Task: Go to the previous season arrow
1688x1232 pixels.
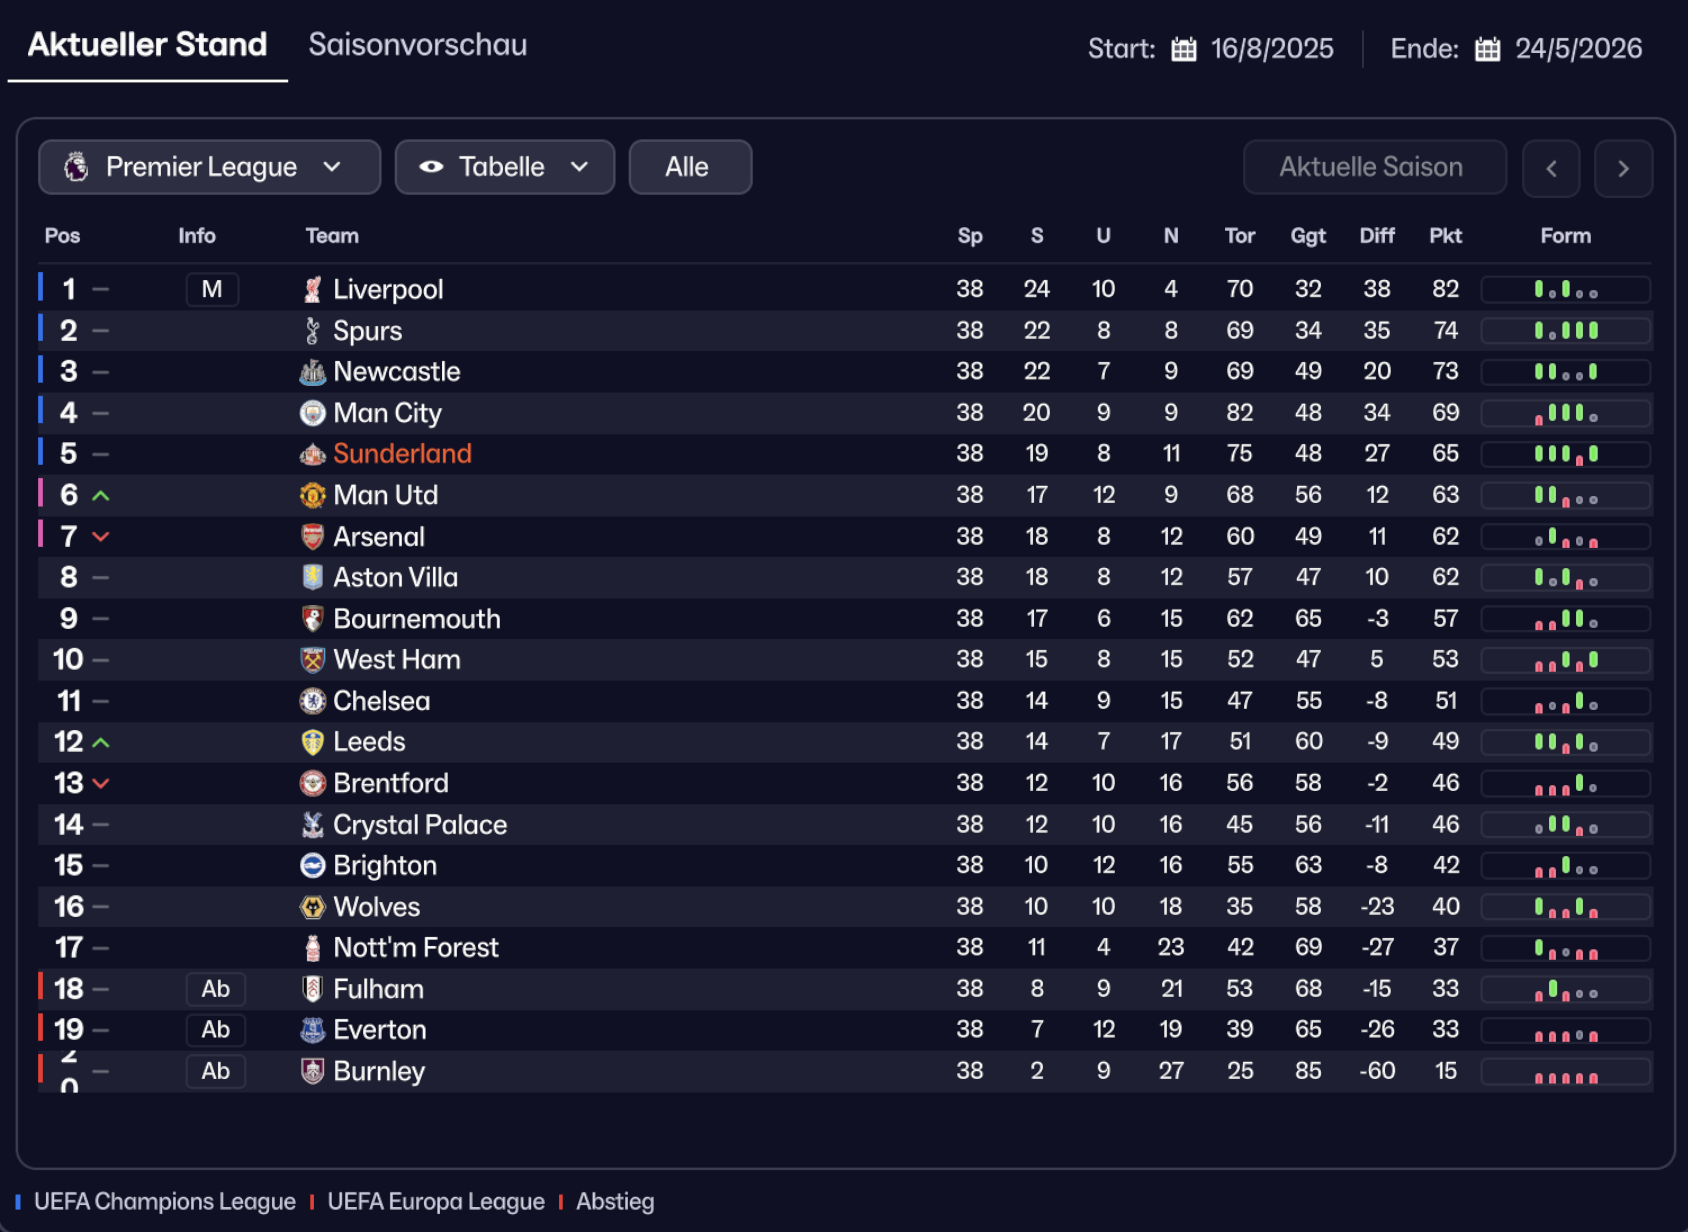Action: (1551, 169)
